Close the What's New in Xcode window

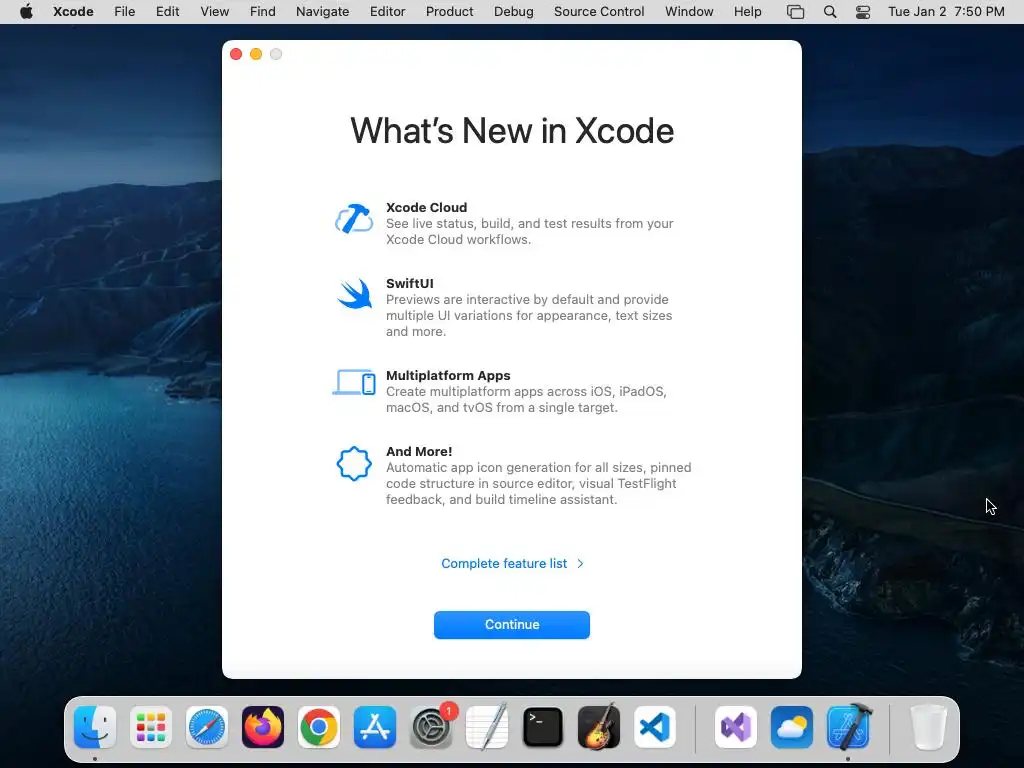[236, 54]
